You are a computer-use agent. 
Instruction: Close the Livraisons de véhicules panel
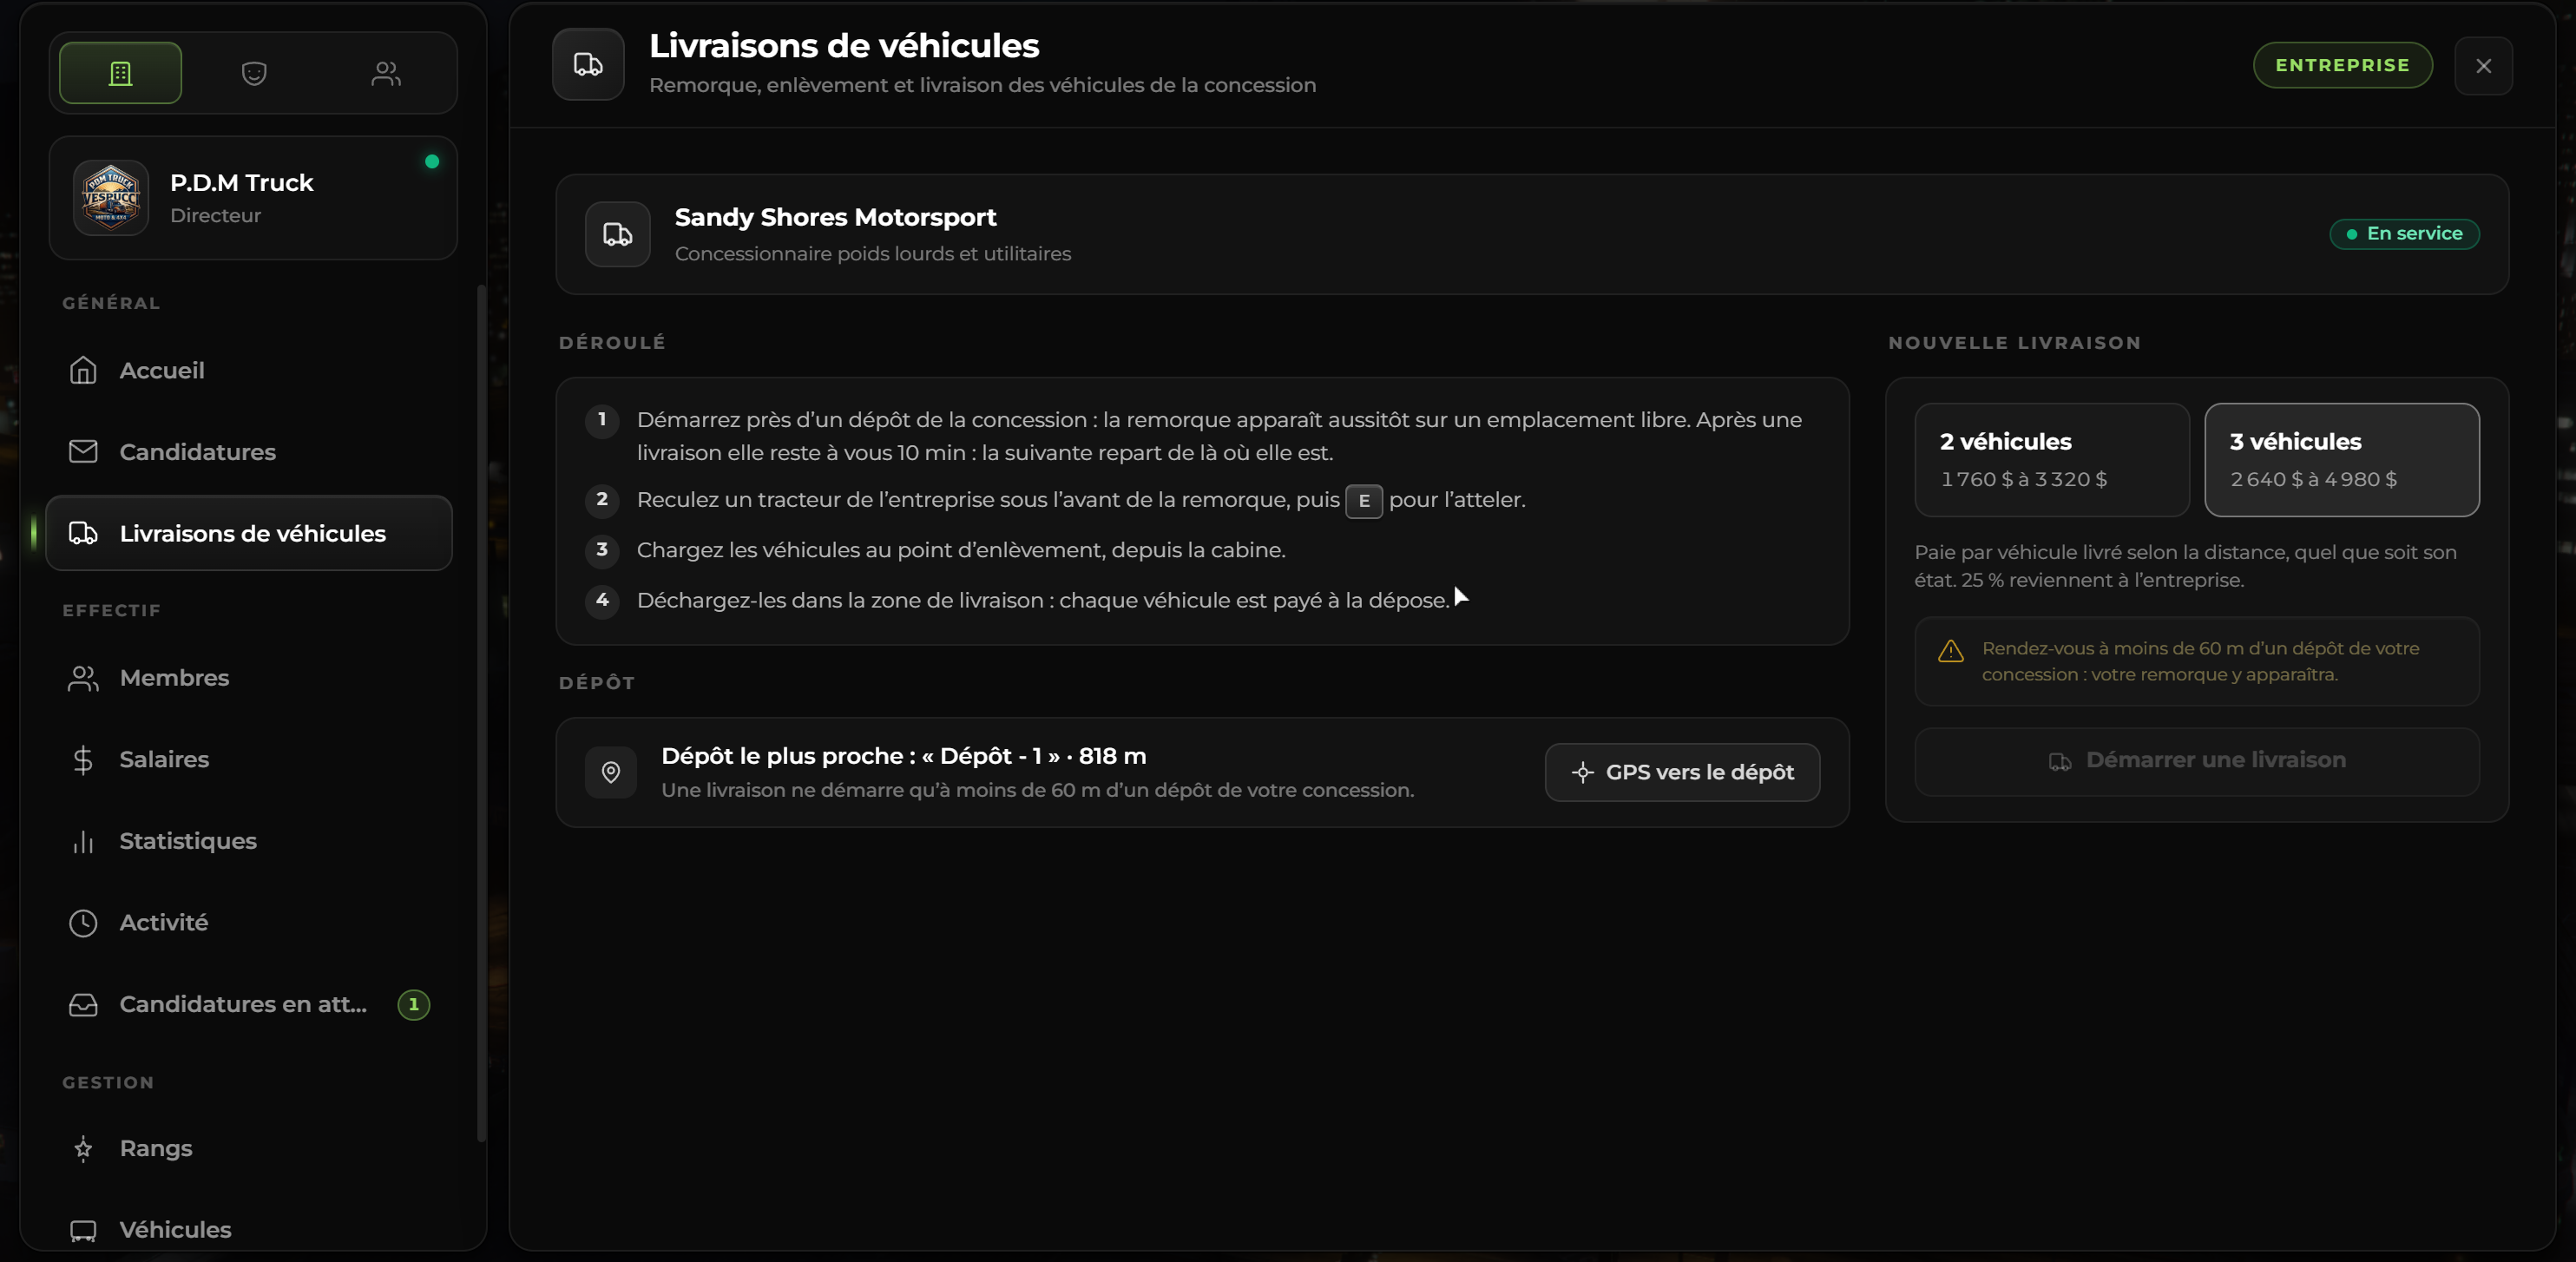[2483, 66]
